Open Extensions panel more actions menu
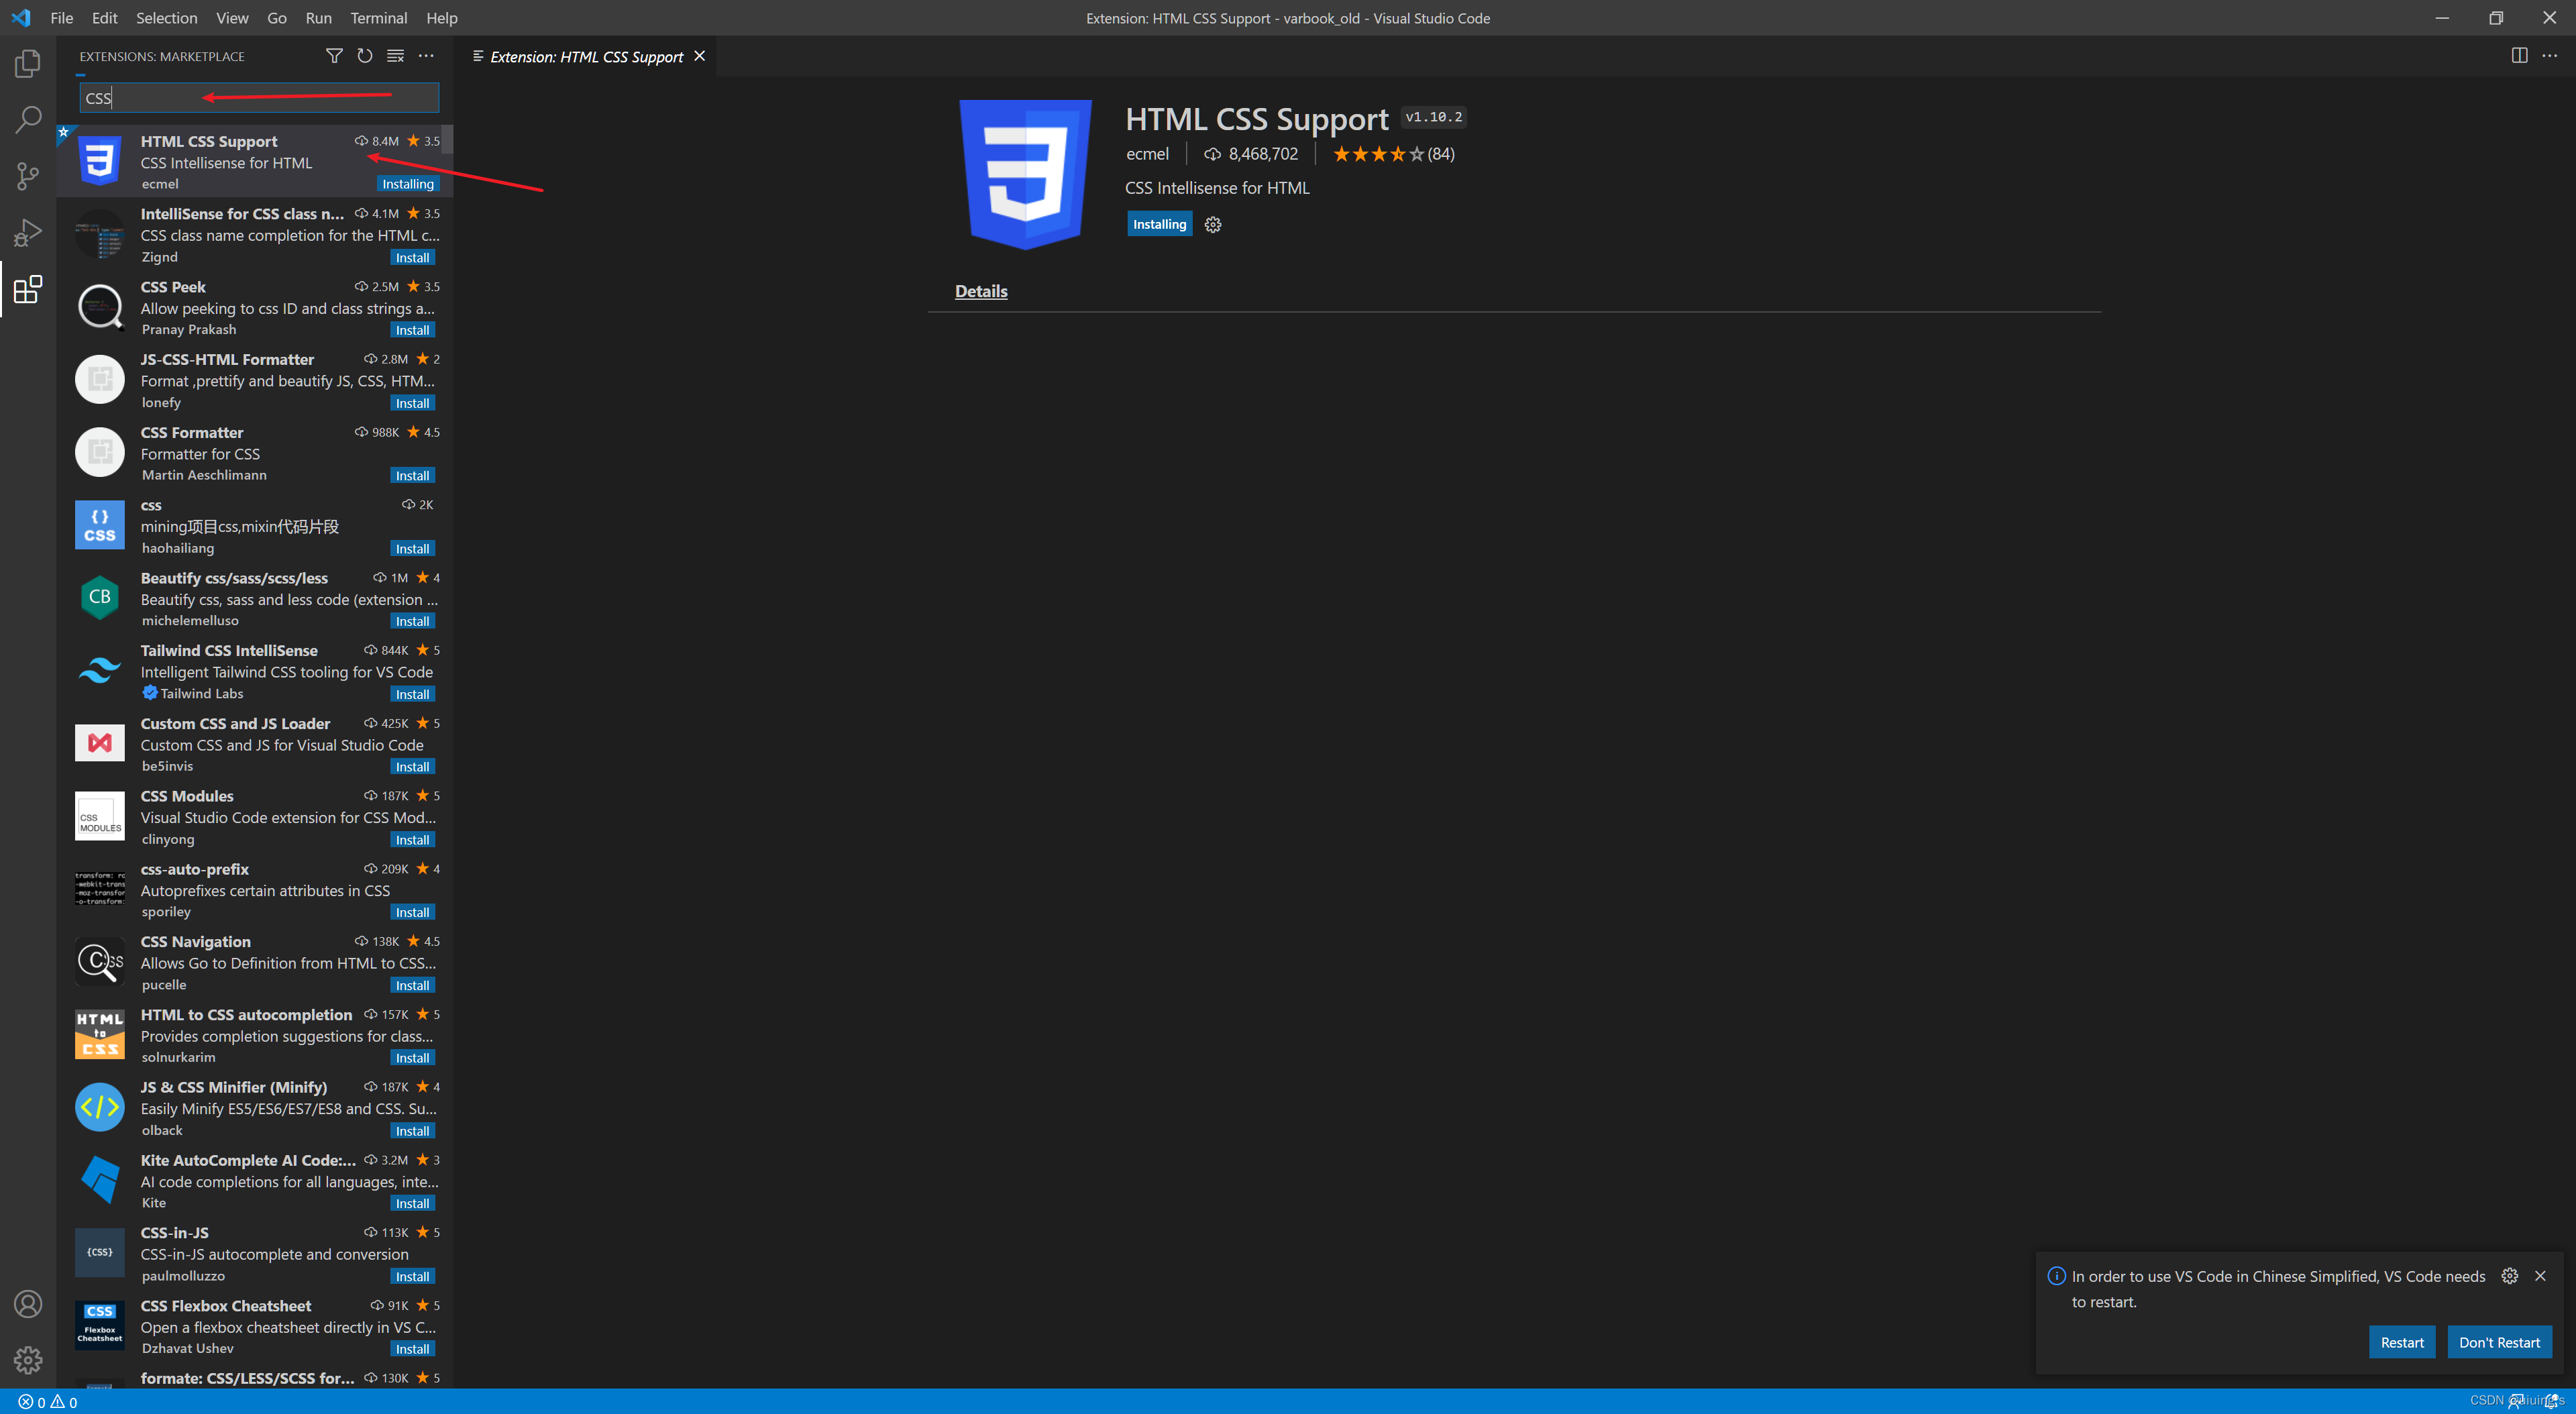This screenshot has width=2576, height=1414. coord(426,56)
